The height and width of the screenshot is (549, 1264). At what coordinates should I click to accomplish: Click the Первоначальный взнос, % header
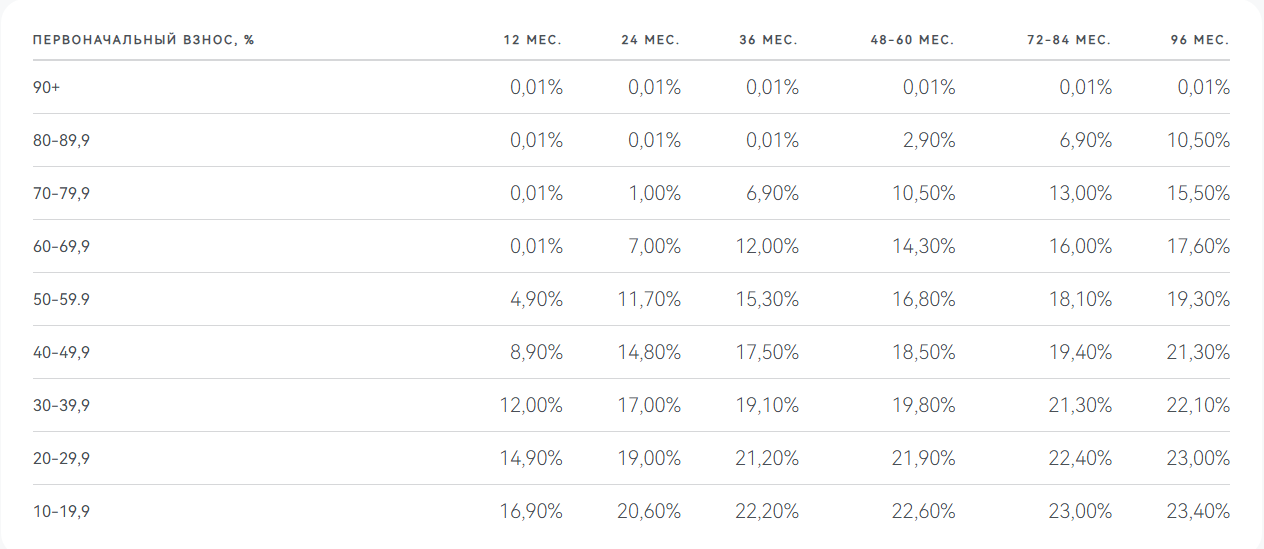tap(144, 40)
